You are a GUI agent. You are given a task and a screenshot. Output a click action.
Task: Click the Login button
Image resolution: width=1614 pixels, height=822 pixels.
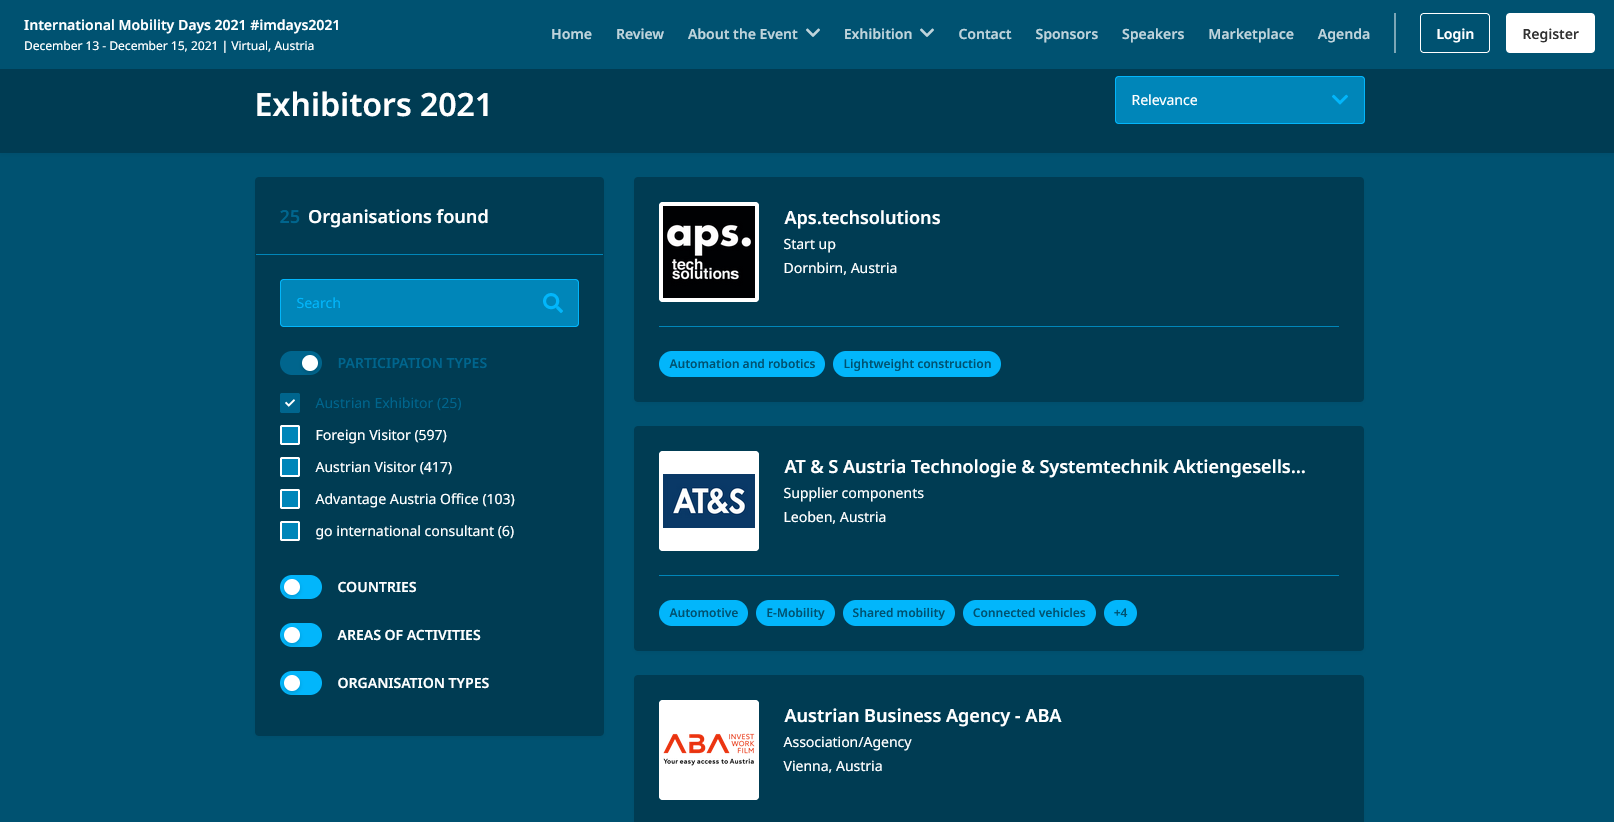1454,34
